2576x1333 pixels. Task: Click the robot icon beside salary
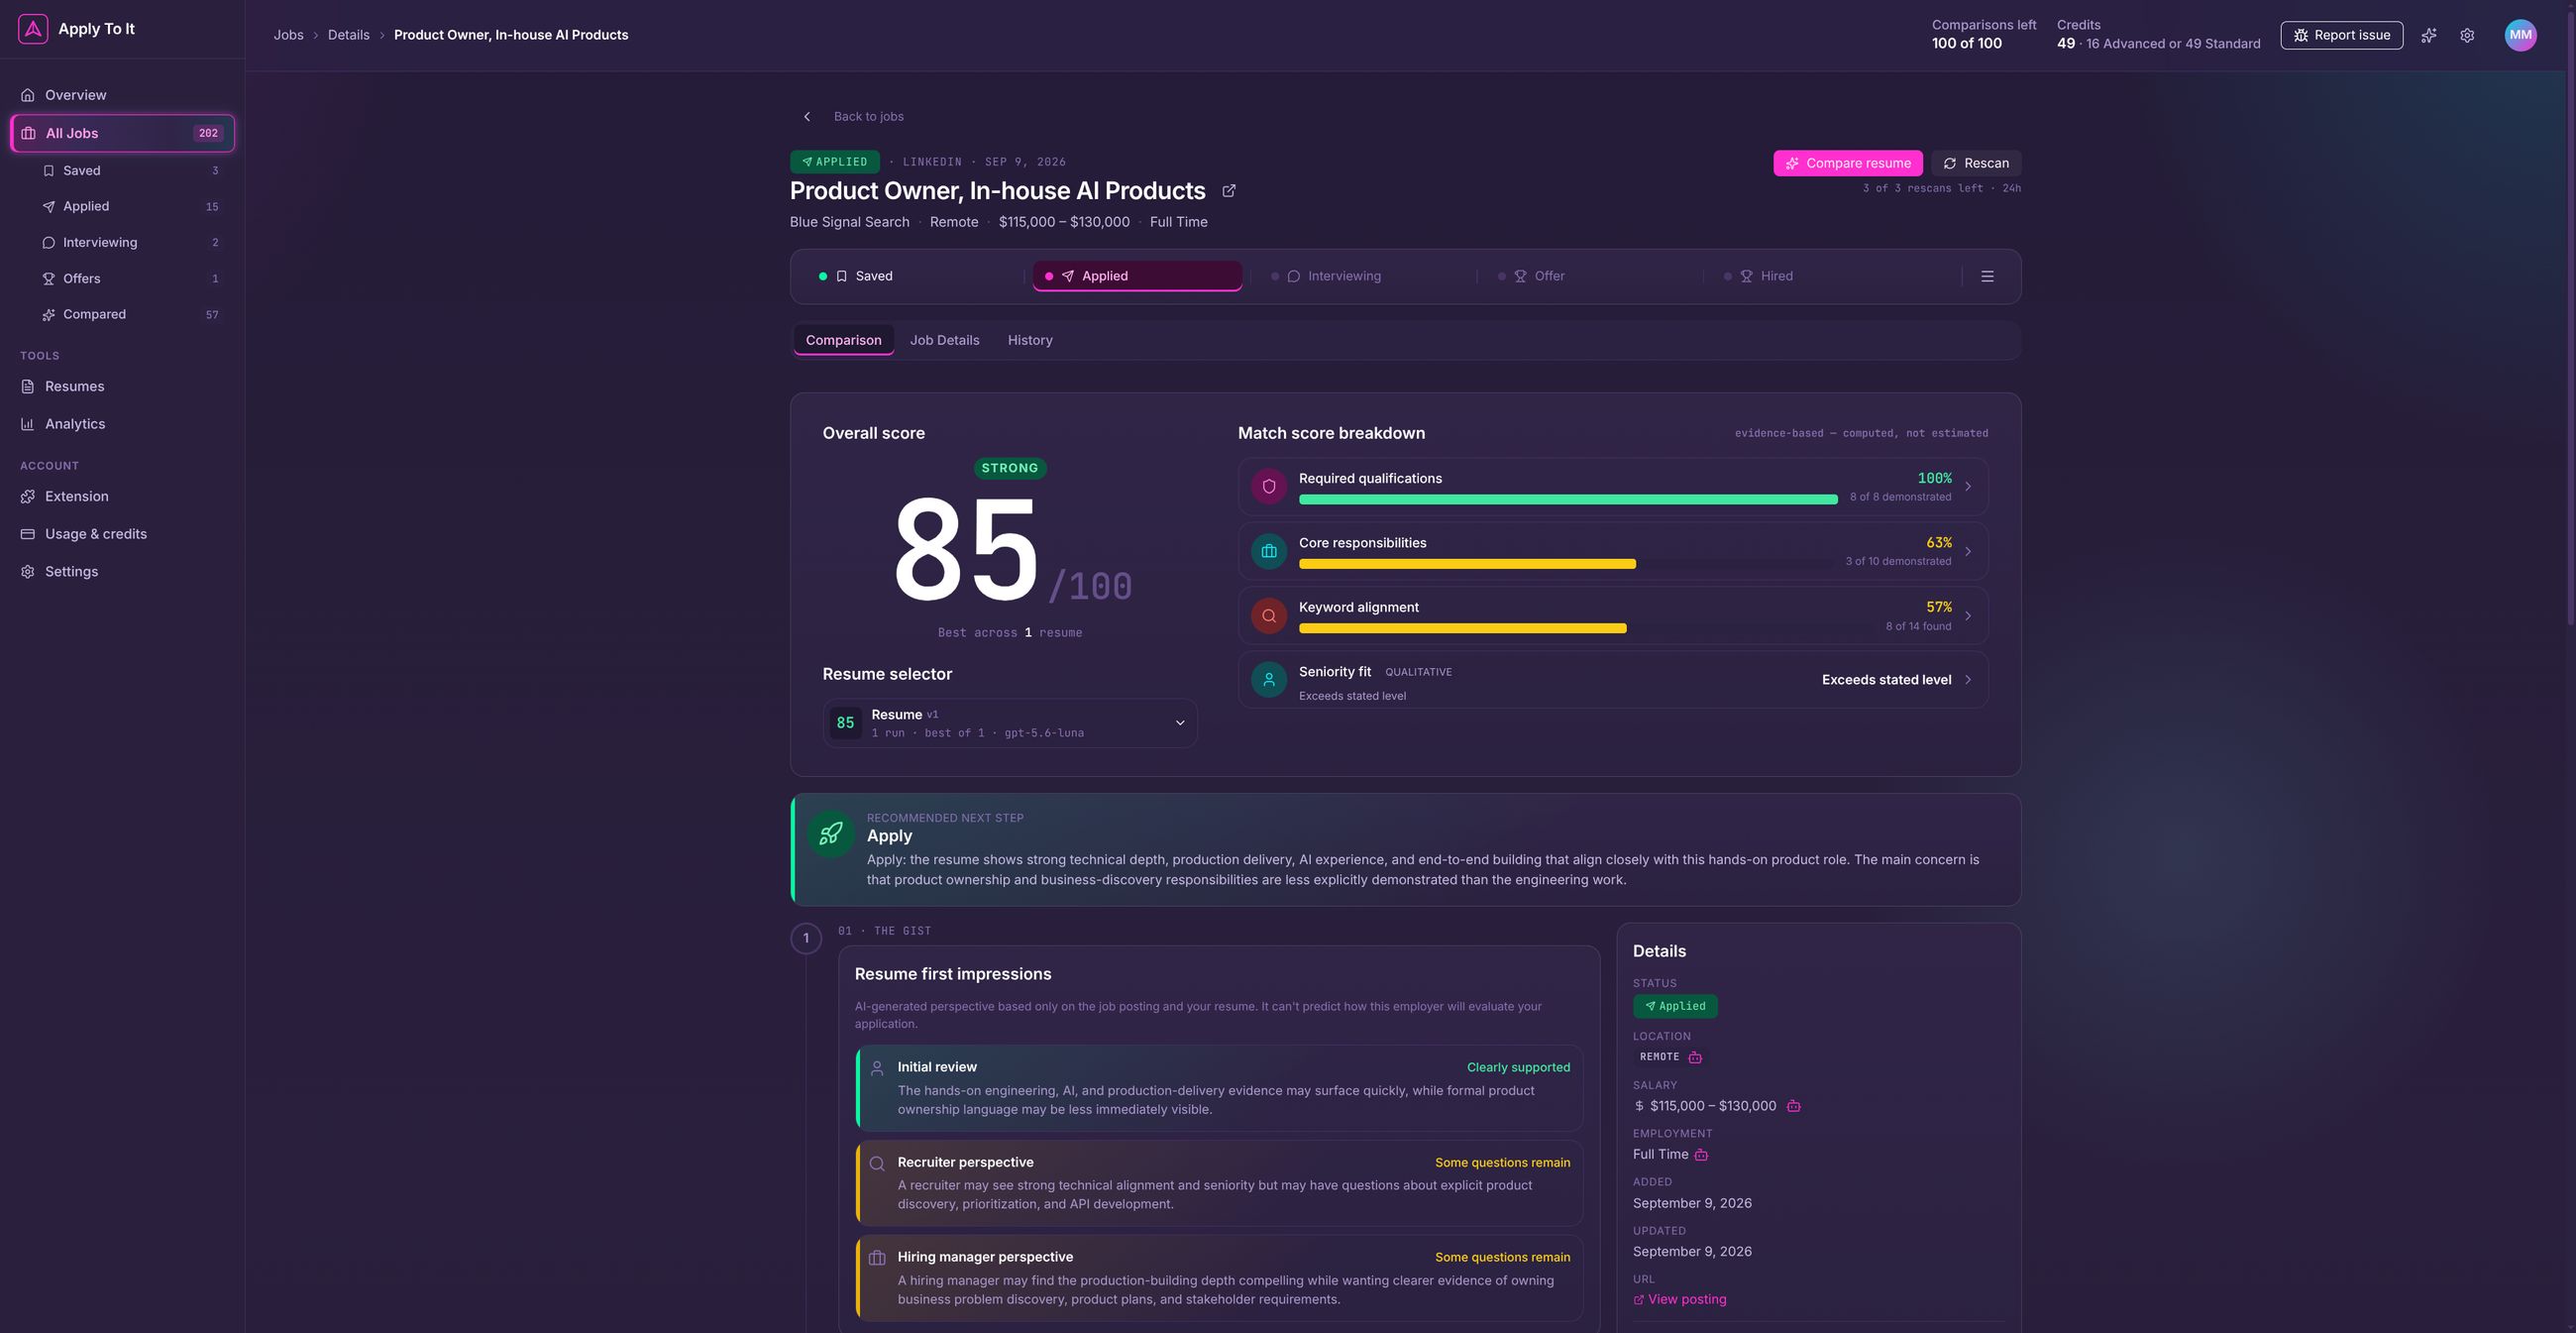(x=1793, y=1106)
